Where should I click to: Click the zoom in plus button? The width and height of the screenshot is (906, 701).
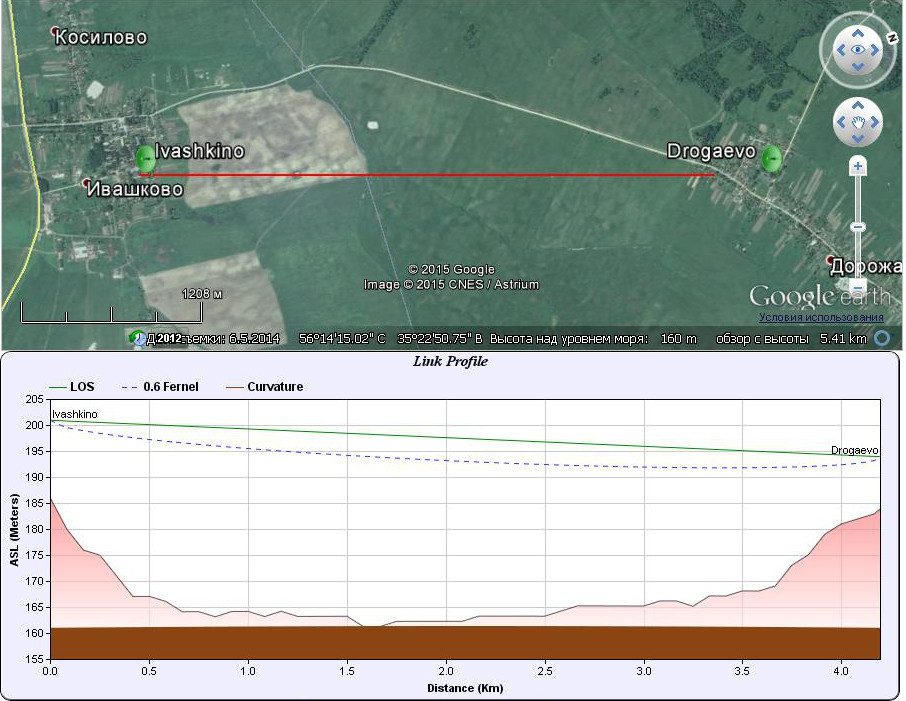coord(857,166)
